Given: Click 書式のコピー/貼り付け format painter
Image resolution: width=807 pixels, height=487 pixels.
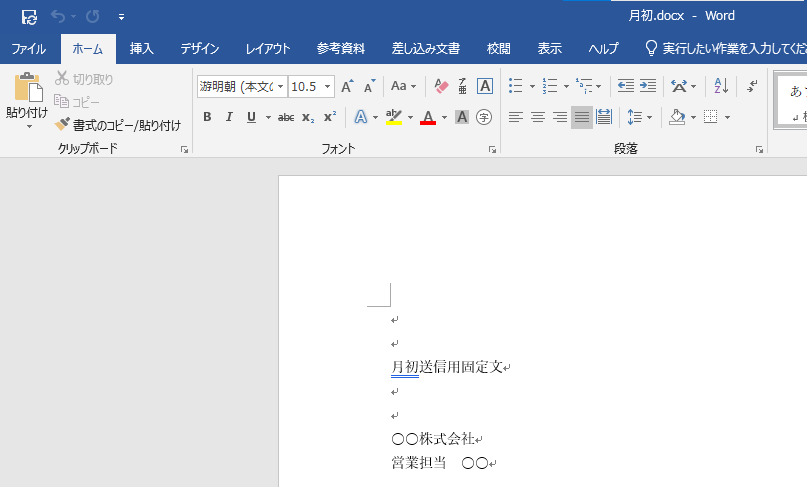Looking at the screenshot, I should (x=118, y=125).
